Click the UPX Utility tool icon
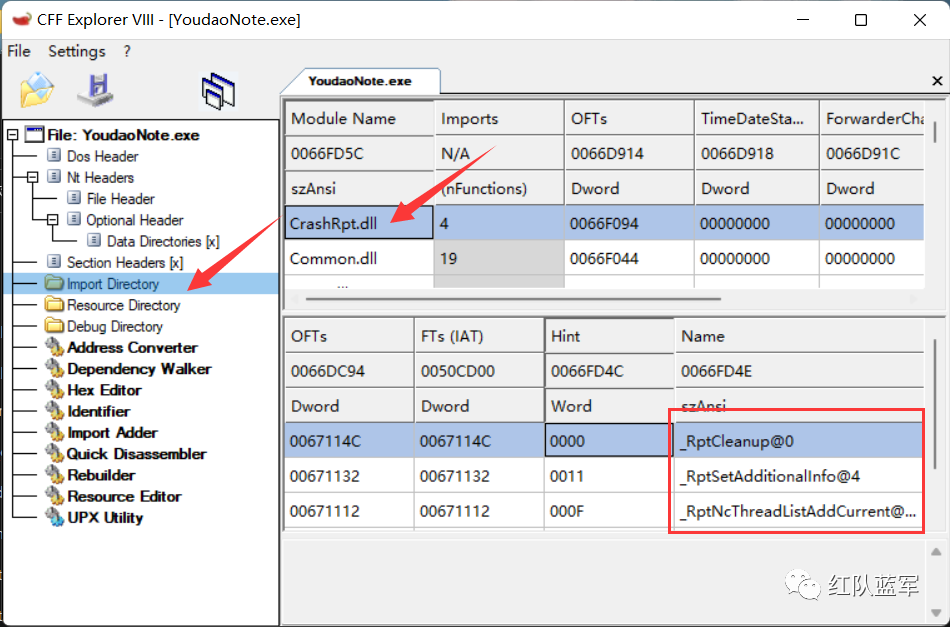950x627 pixels. coord(55,517)
